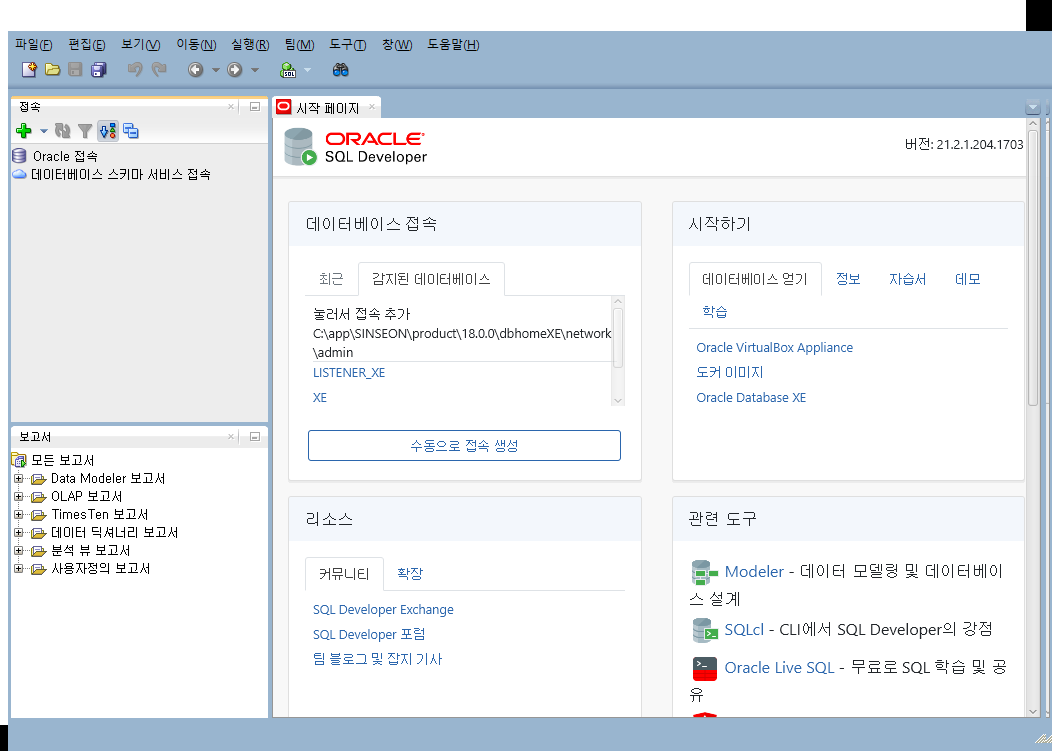This screenshot has height=751, width=1052.
Task: Switch to the 정보 tab
Action: point(848,279)
